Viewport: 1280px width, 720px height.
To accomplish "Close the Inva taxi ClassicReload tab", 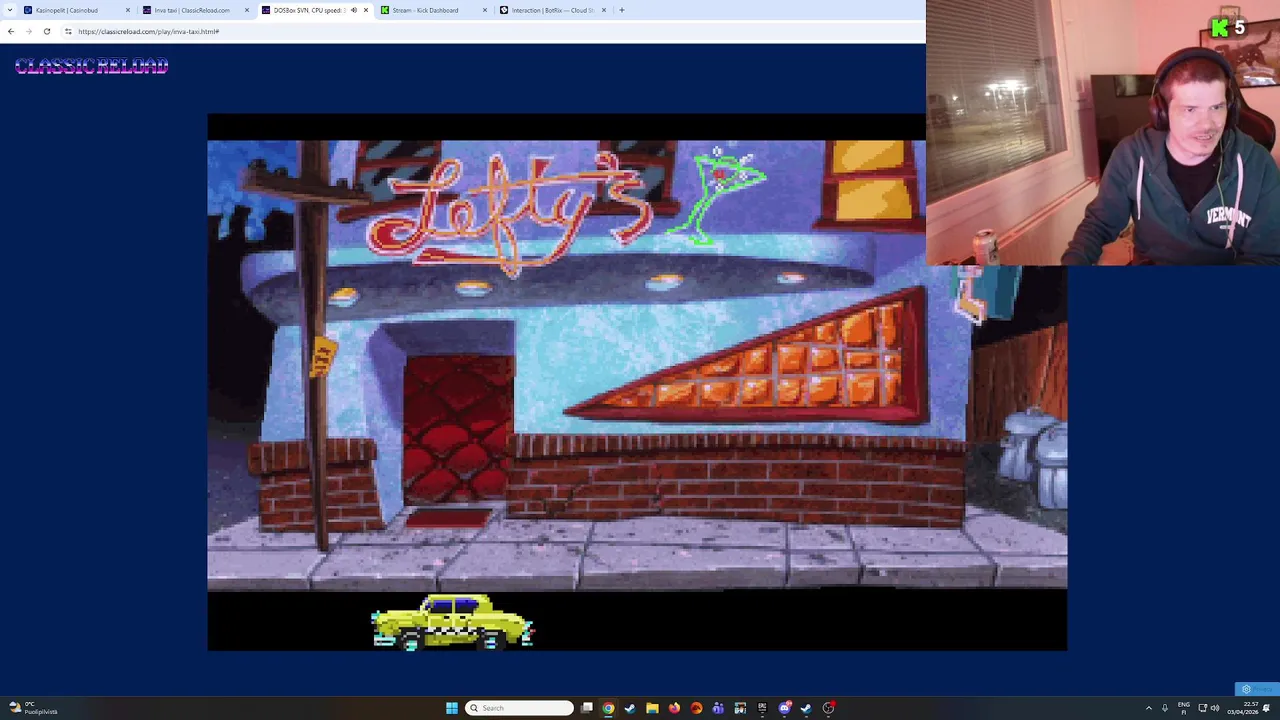I will [x=246, y=10].
